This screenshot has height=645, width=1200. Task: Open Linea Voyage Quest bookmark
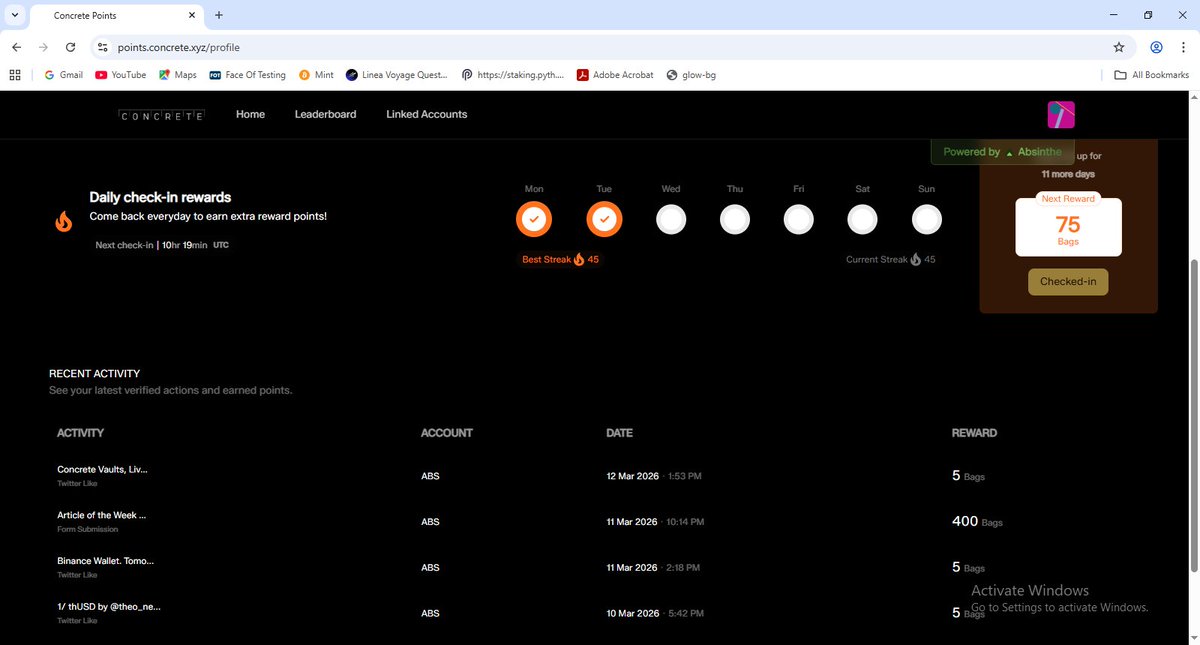pyautogui.click(x=397, y=75)
